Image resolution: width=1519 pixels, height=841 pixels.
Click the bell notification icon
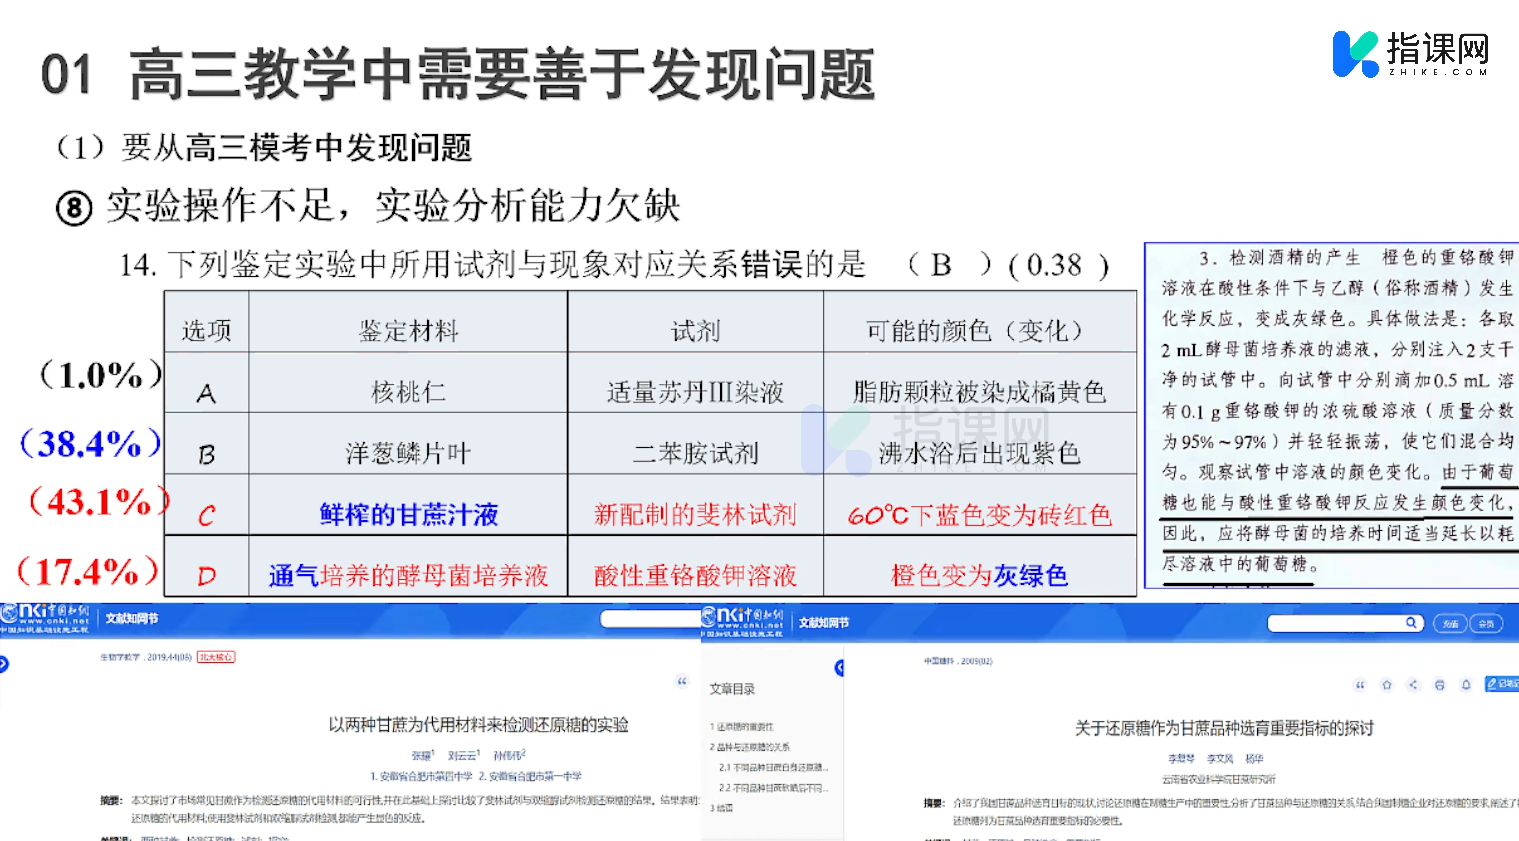point(1466,685)
